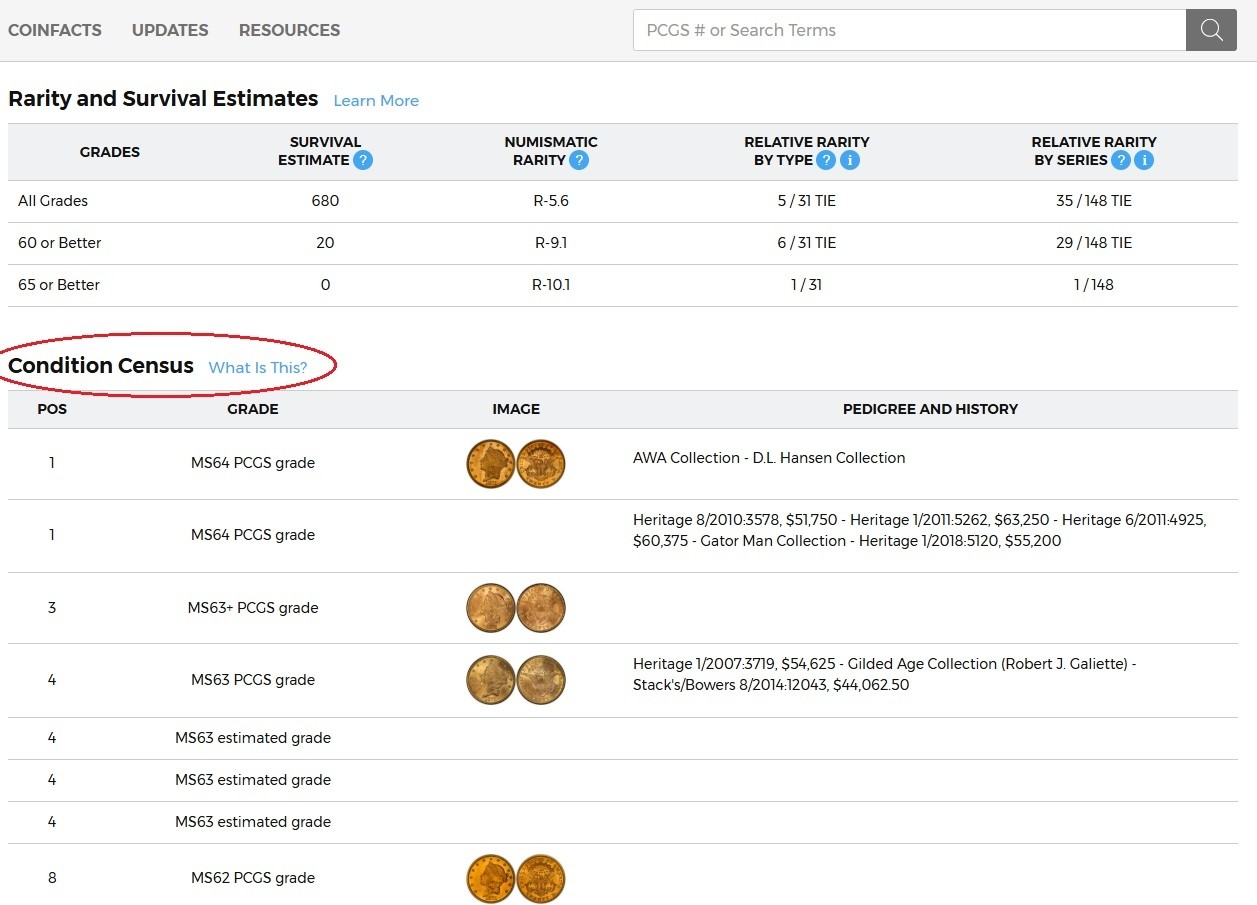The width and height of the screenshot is (1257, 905).
Task: Click Relative Rarity By Series question mark icon
Action: click(1121, 160)
